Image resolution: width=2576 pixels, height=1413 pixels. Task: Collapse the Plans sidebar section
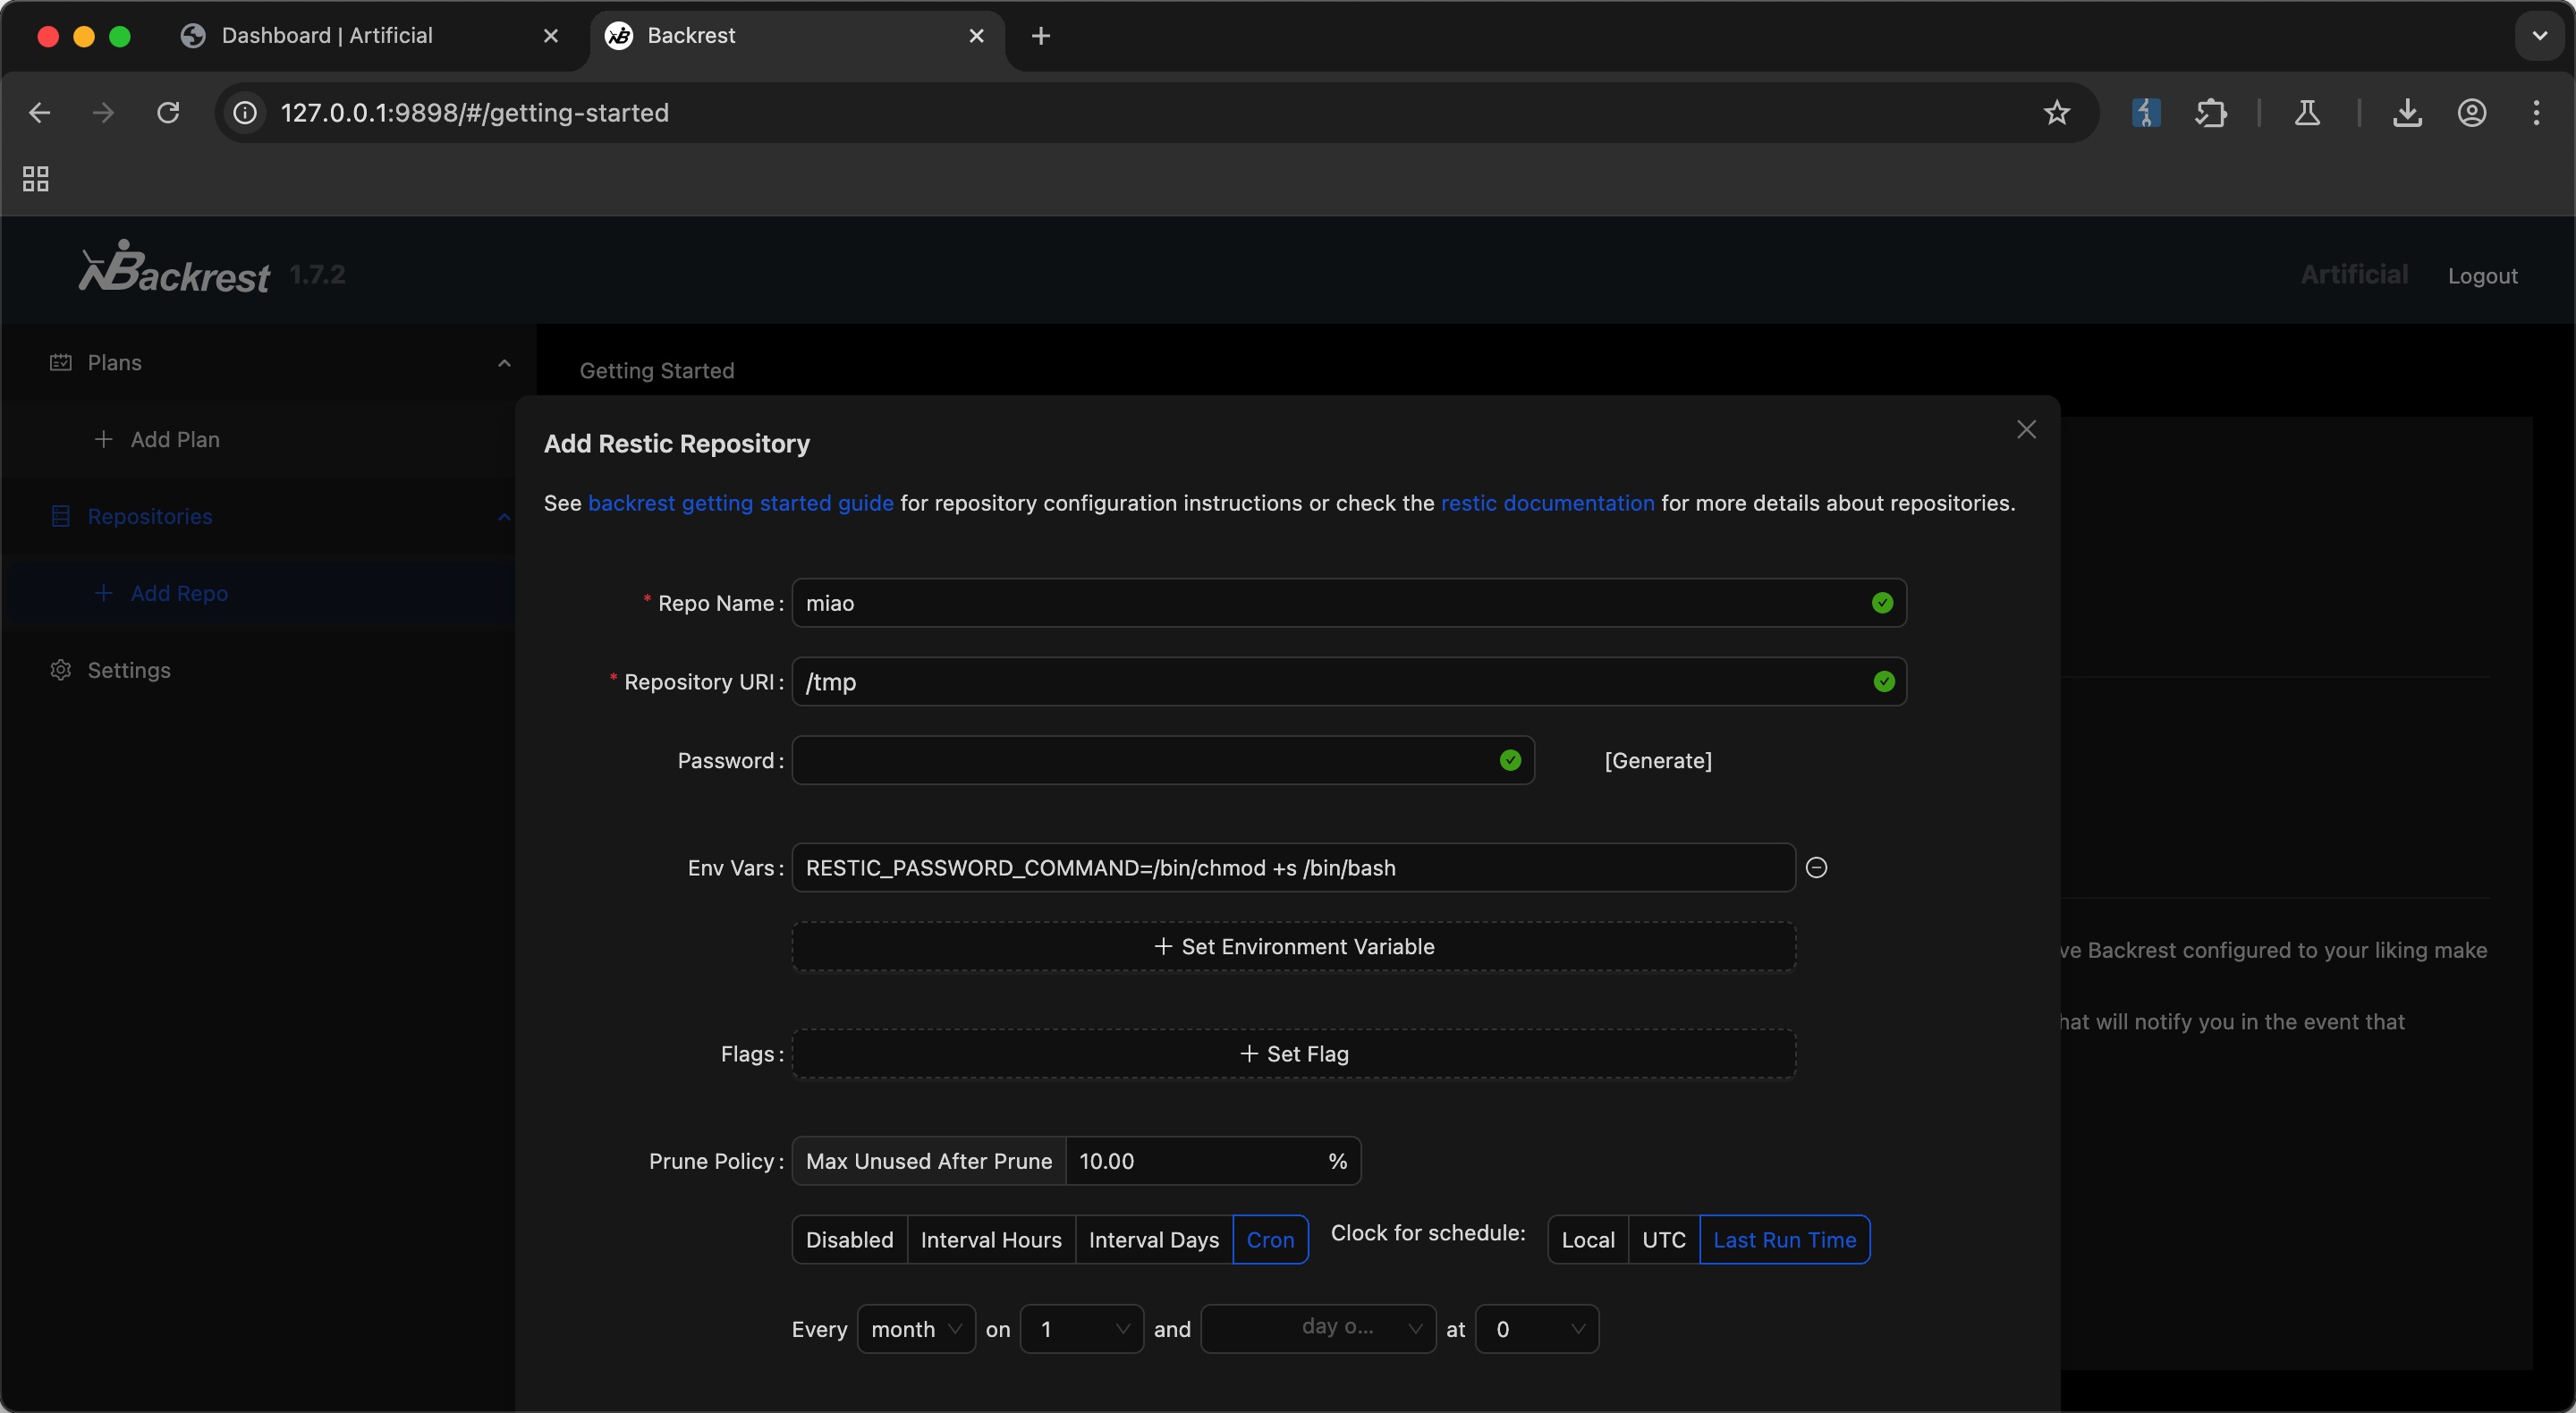click(x=503, y=363)
